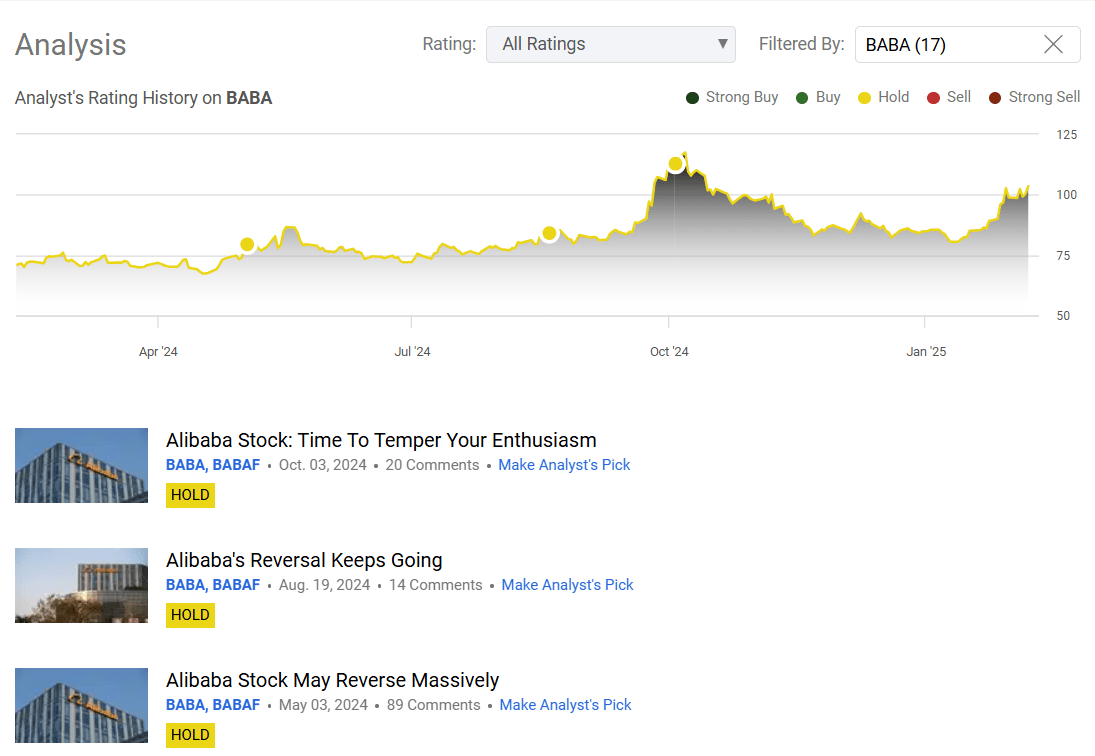Click the thumbnail for "Alibaba's Reversal Keeps Going"
The width and height of the screenshot is (1095, 756).
click(81, 585)
